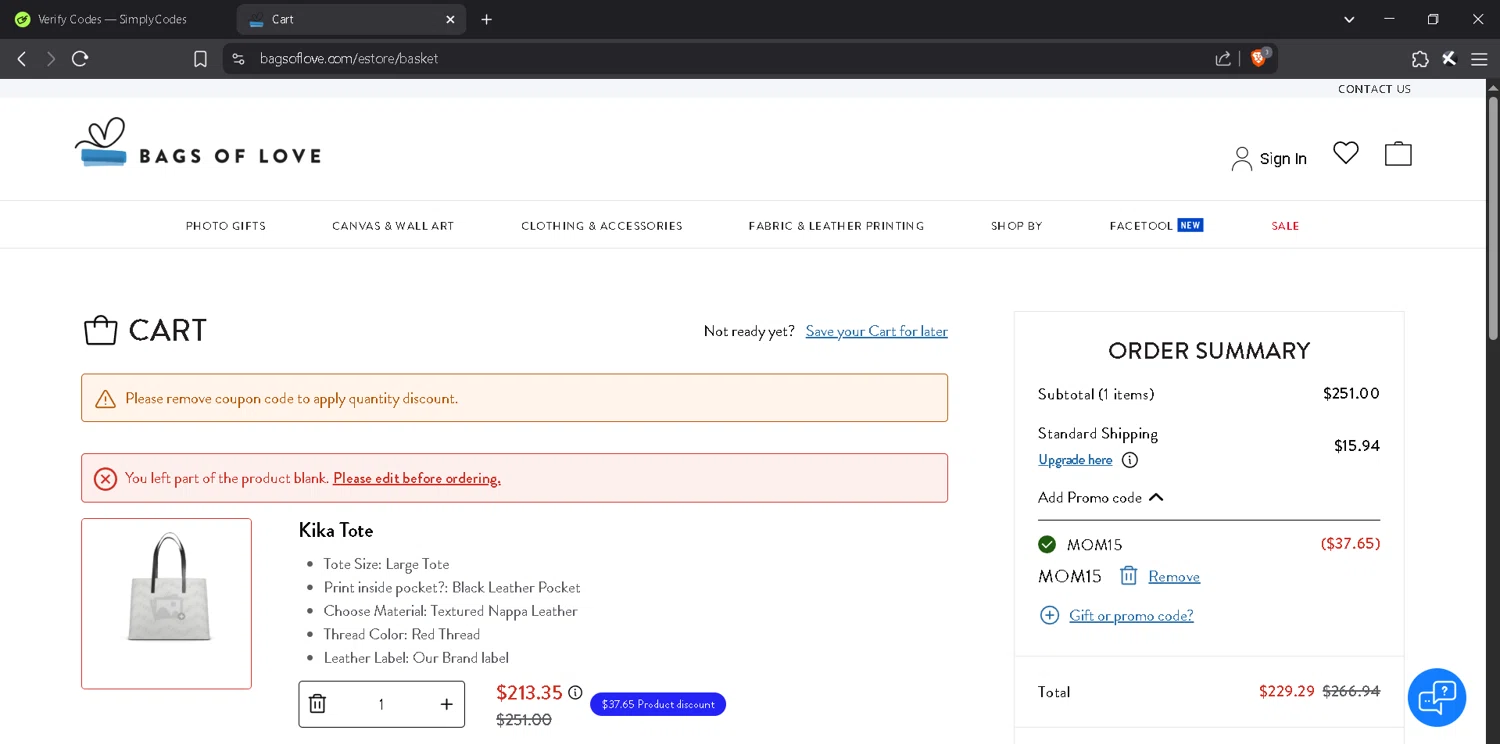
Task: Click the Sign In user icon
Action: tap(1241, 158)
